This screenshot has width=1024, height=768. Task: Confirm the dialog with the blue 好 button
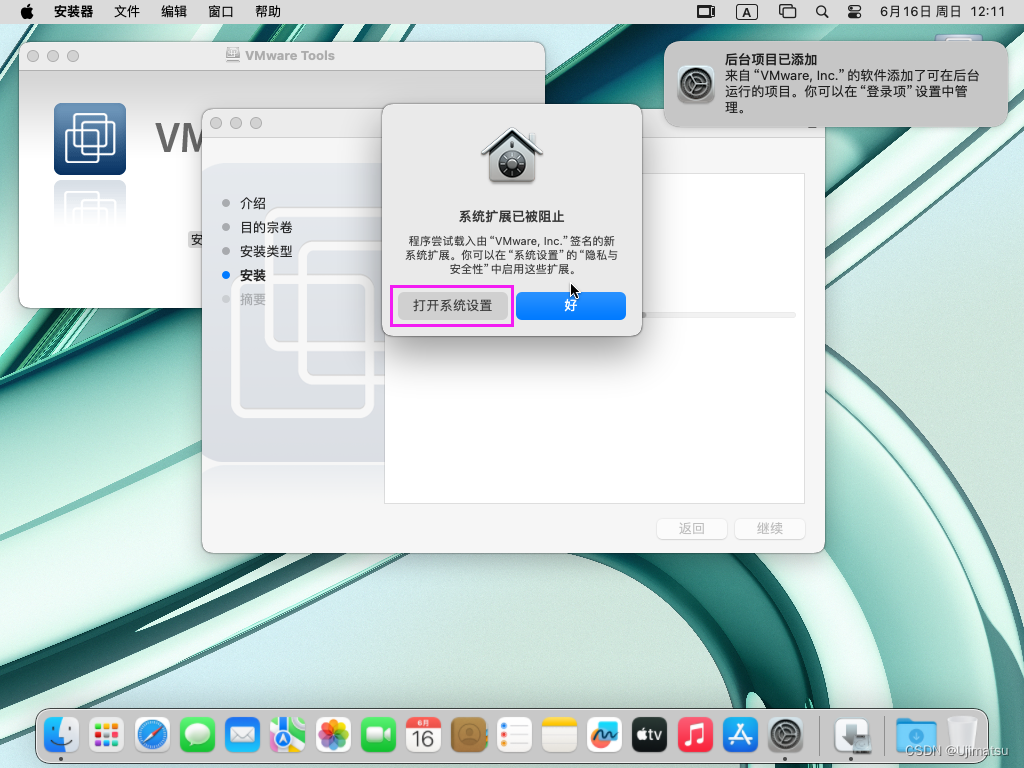pyautogui.click(x=571, y=306)
